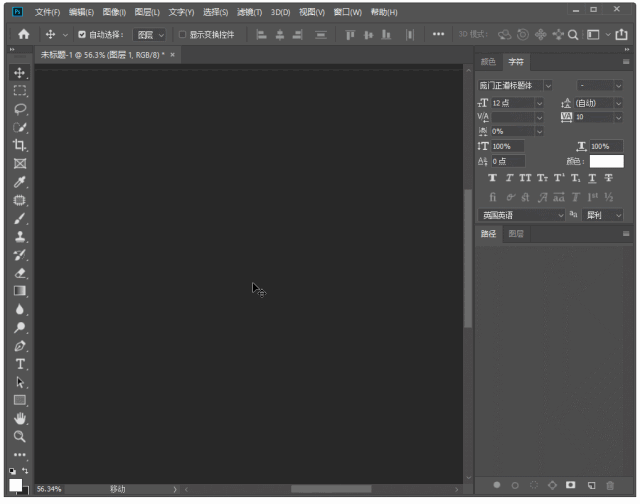Screen dimensions: 640x504
Task: Switch to the 图层 panel tab
Action: 516,234
